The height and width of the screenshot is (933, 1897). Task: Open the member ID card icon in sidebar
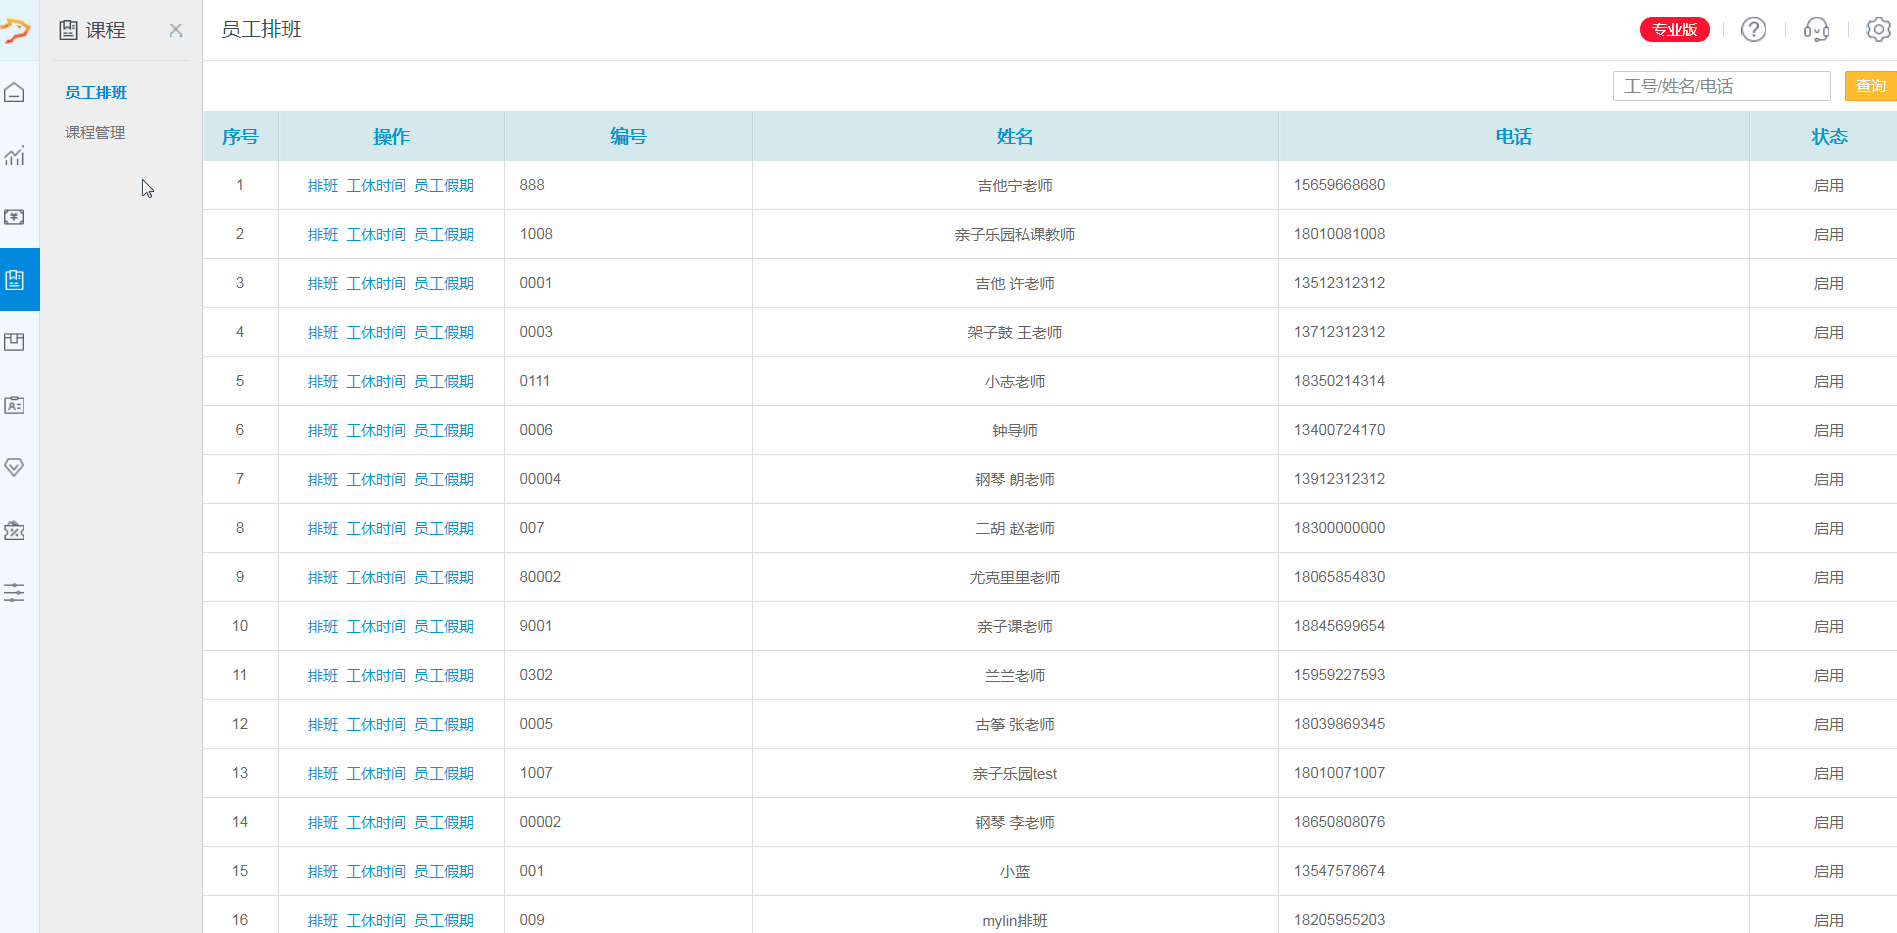(15, 405)
